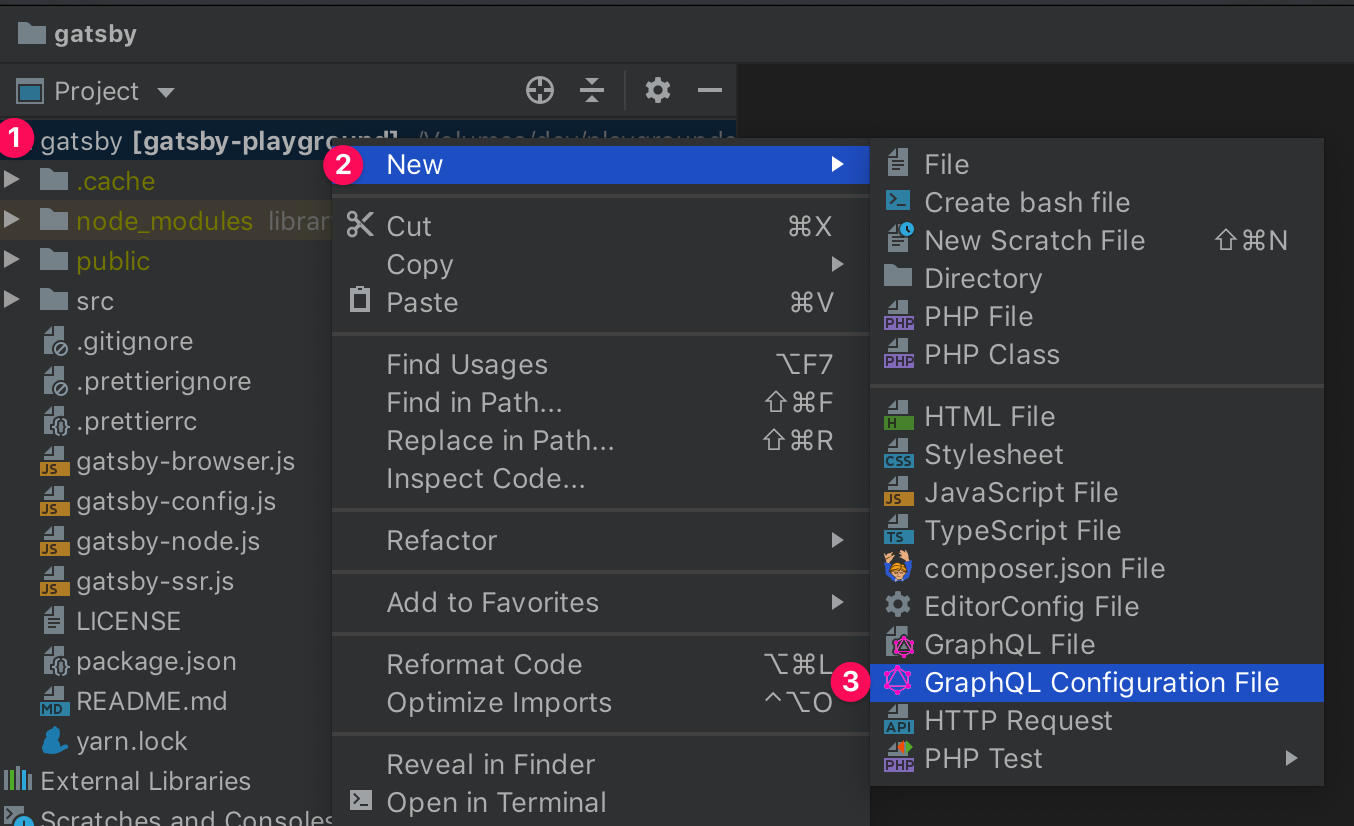This screenshot has width=1354, height=826.
Task: Click the Create bash file terminal icon
Action: (898, 201)
